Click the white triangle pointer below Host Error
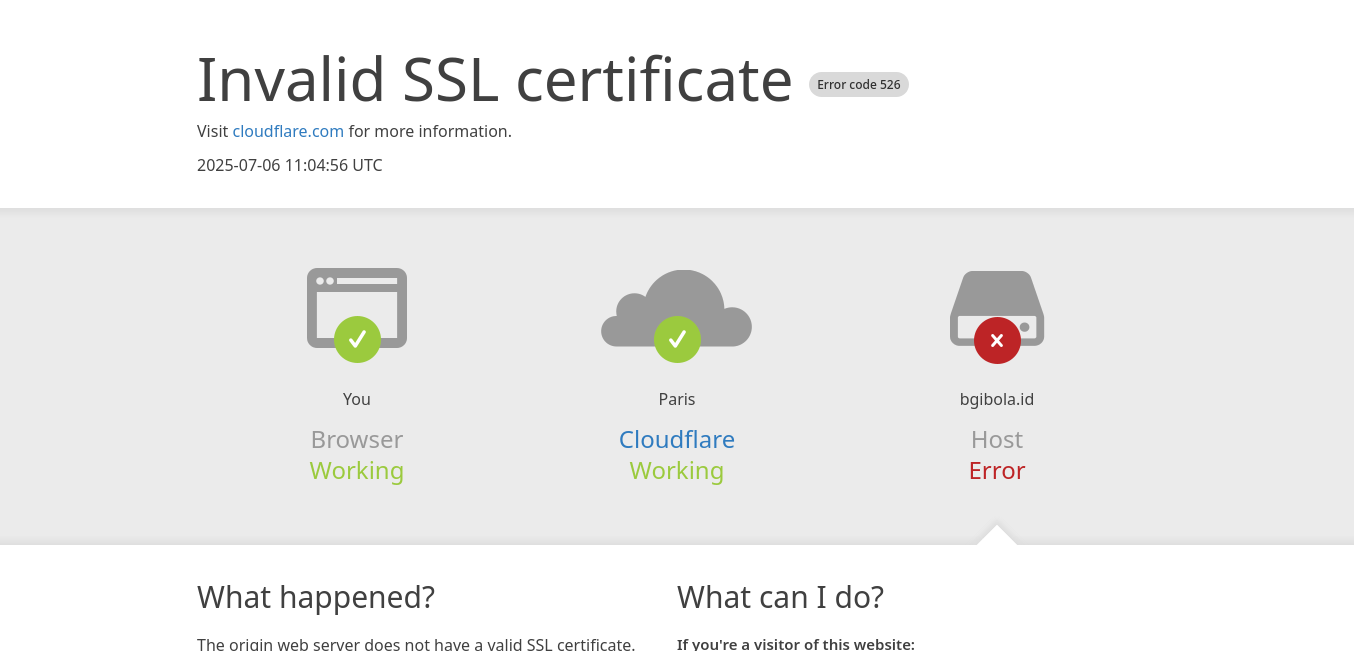Screen dimensions: 1366x651 (x=997, y=537)
